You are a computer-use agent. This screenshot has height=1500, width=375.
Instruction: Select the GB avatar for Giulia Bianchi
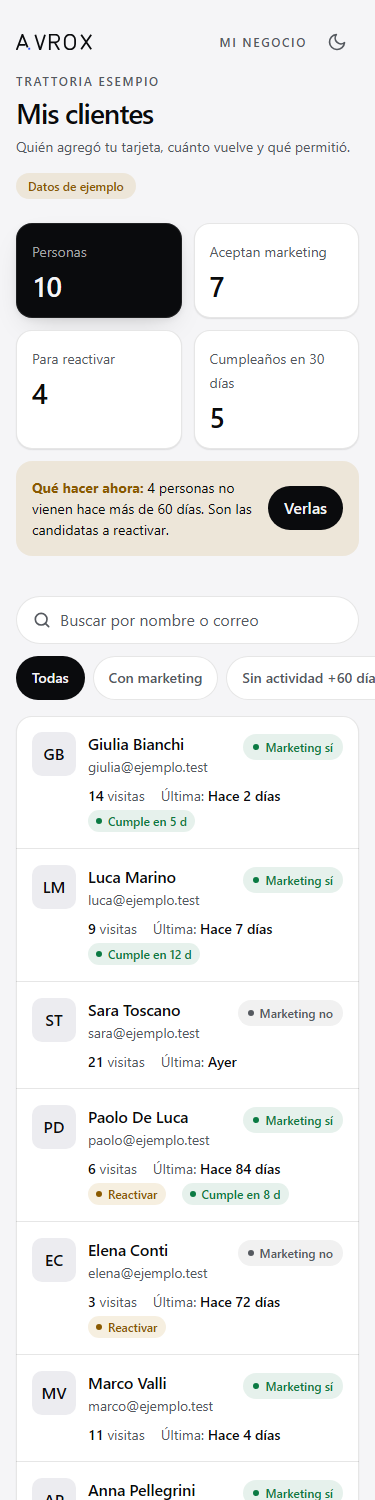(54, 754)
